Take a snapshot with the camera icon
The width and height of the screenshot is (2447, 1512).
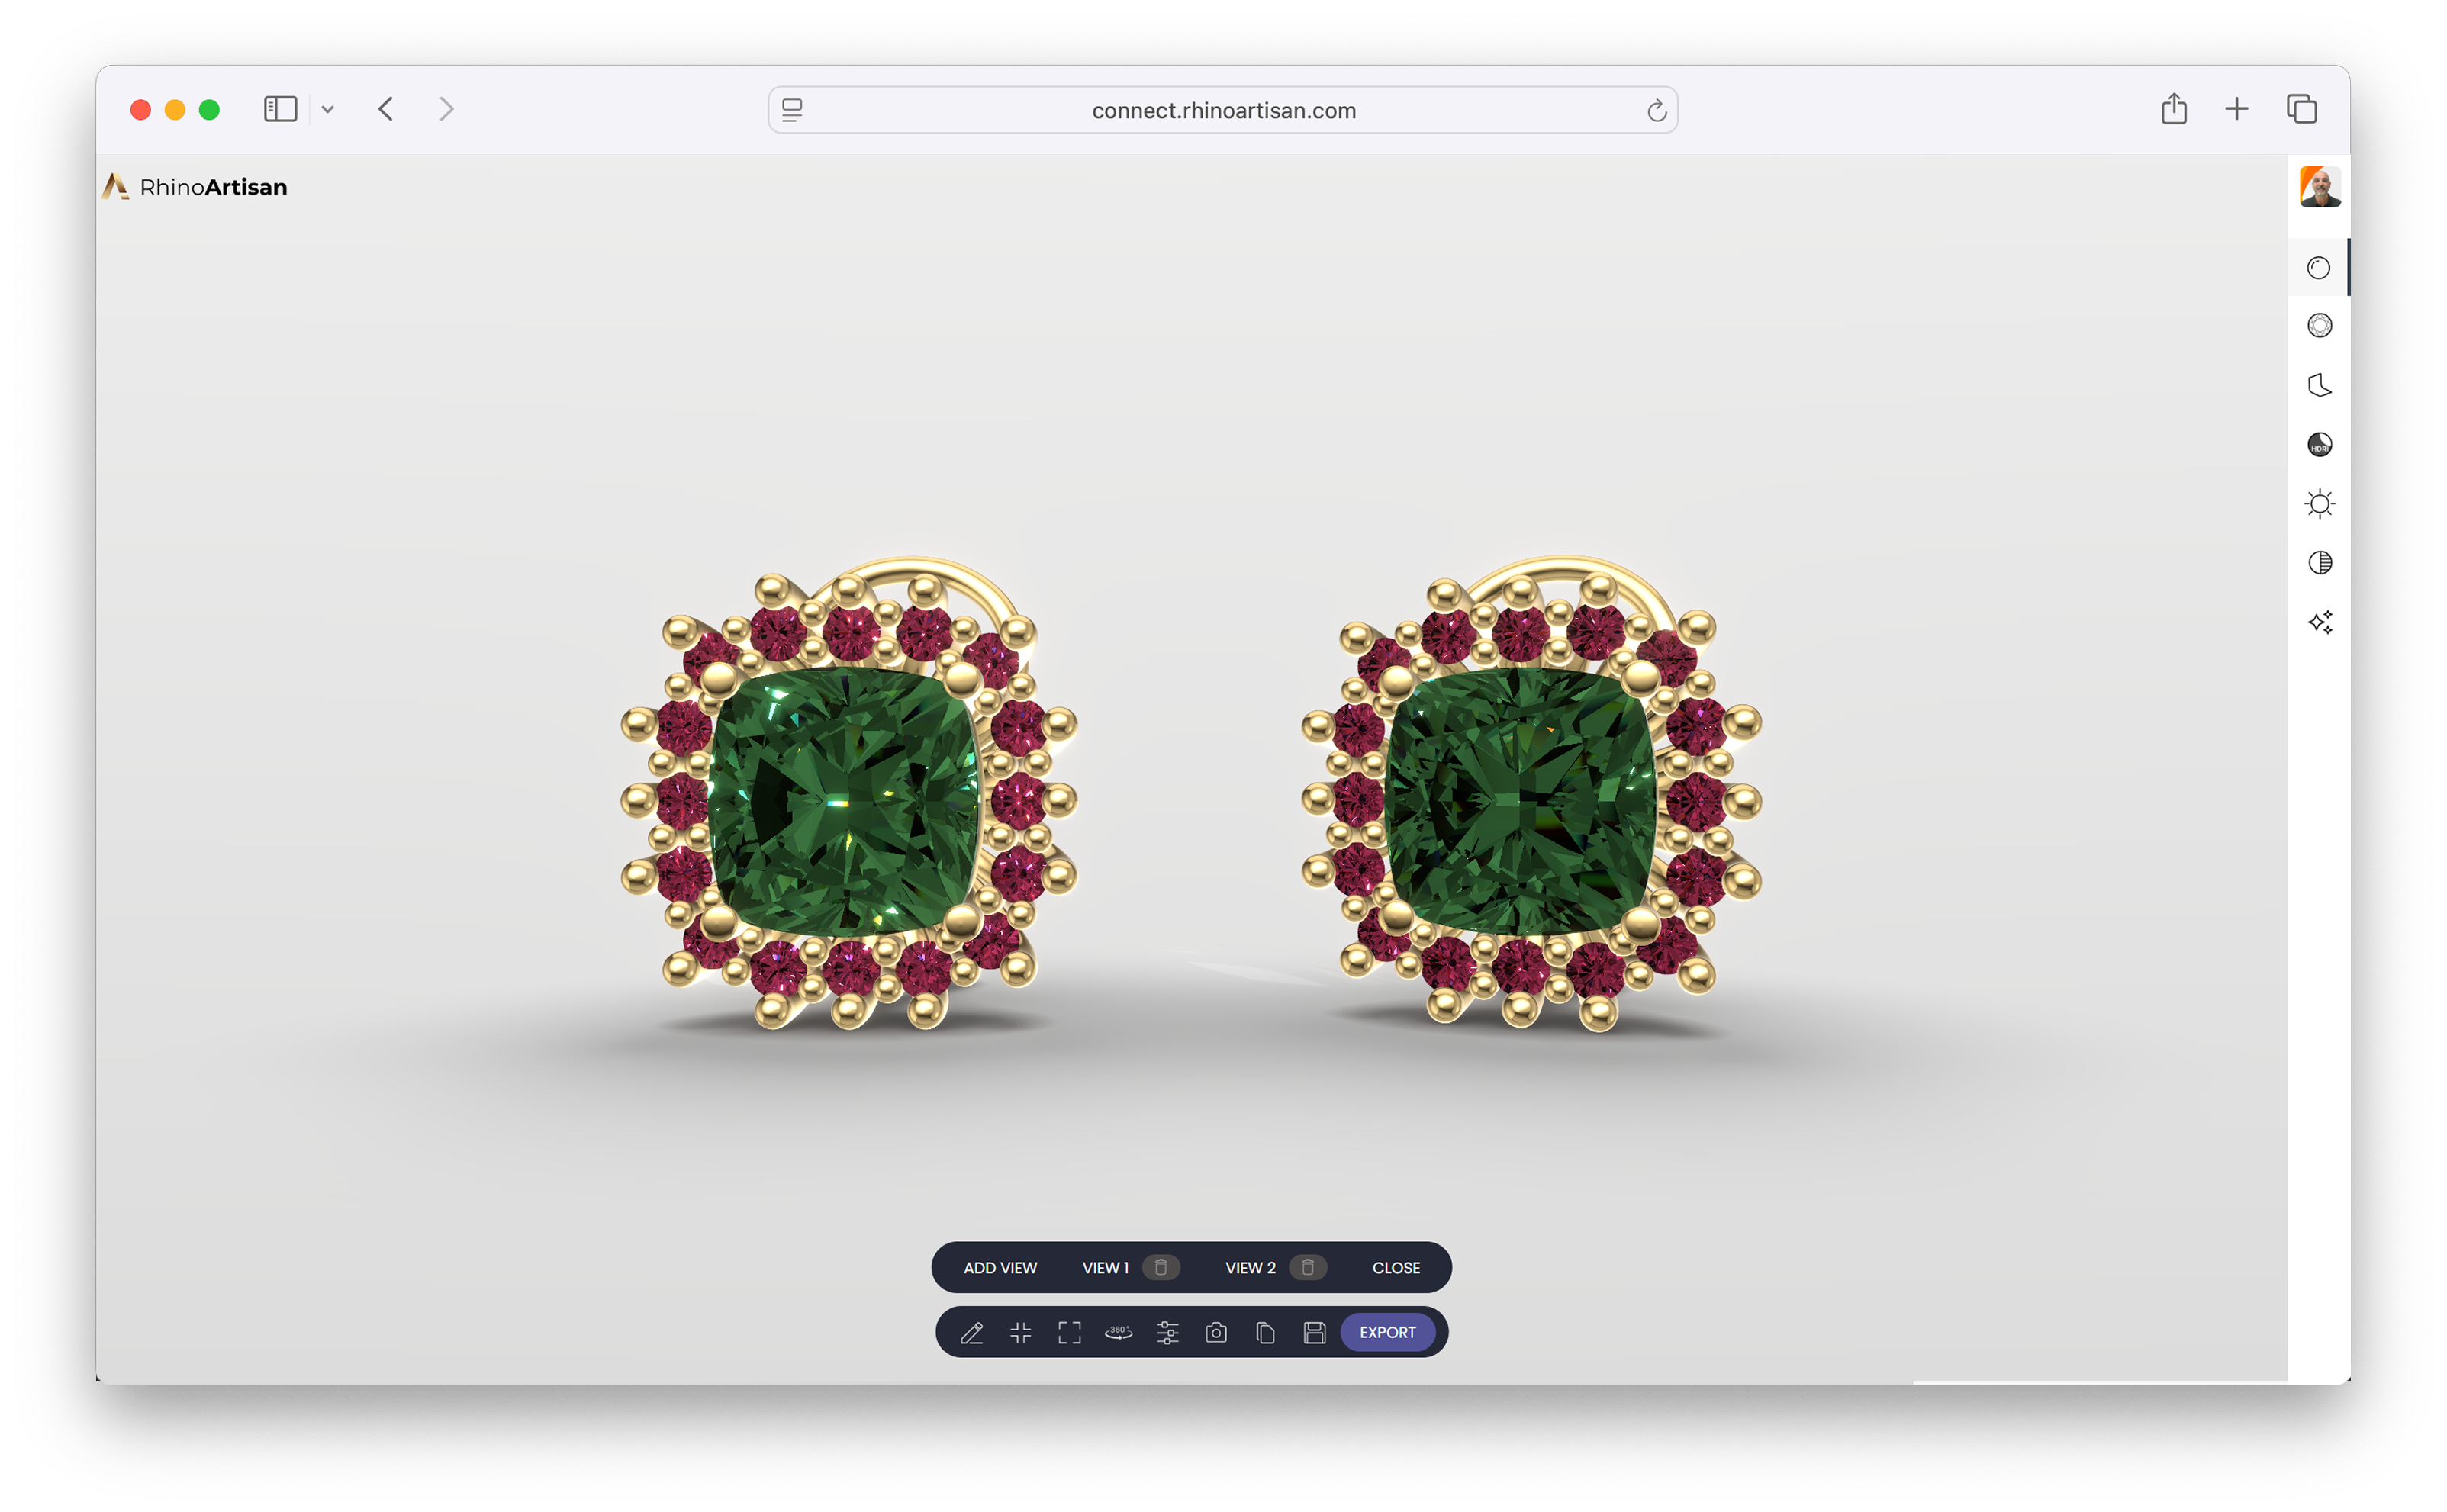1216,1332
